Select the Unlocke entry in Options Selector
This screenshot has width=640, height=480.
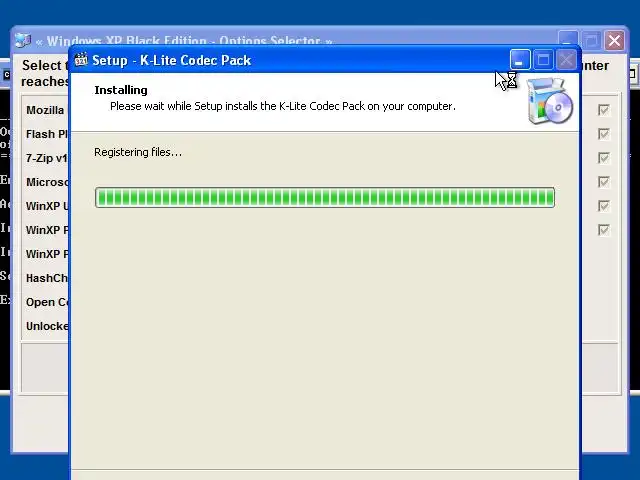(x=47, y=327)
